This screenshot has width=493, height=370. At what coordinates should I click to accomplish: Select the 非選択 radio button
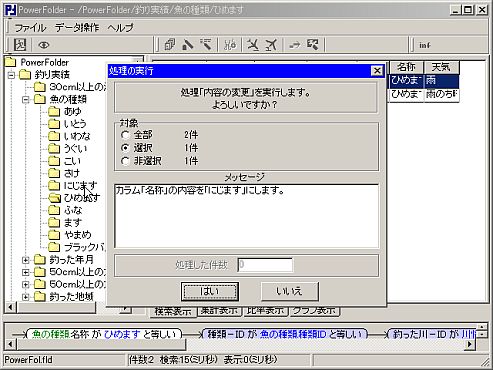[x=125, y=161]
